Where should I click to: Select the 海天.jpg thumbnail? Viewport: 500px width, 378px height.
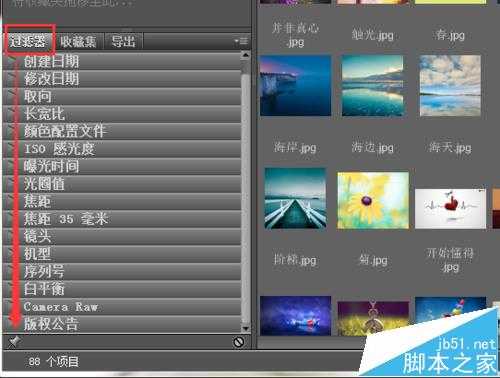[450, 86]
